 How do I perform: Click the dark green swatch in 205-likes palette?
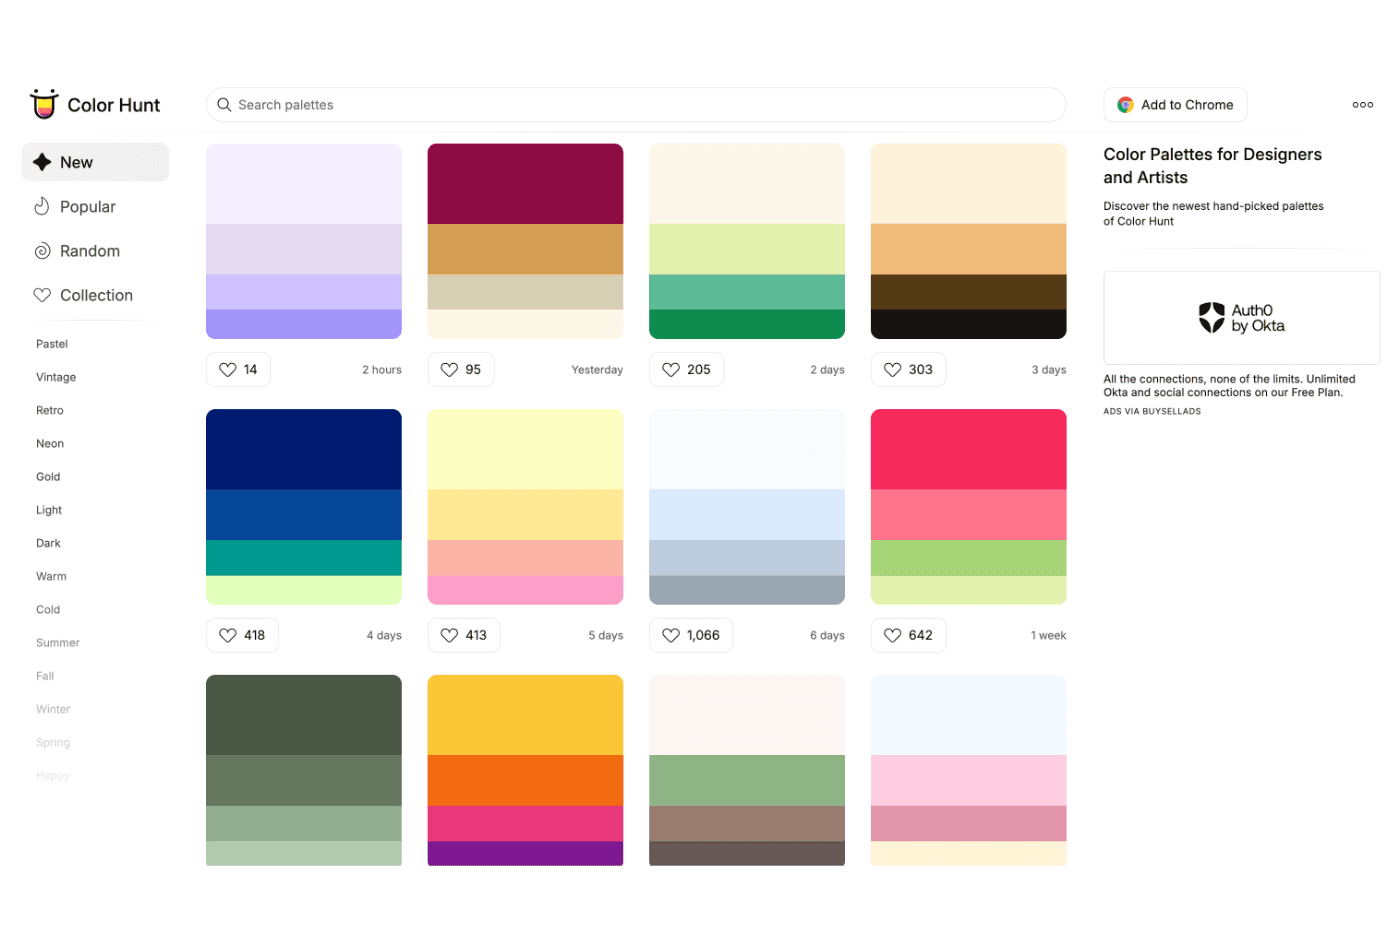coord(747,324)
